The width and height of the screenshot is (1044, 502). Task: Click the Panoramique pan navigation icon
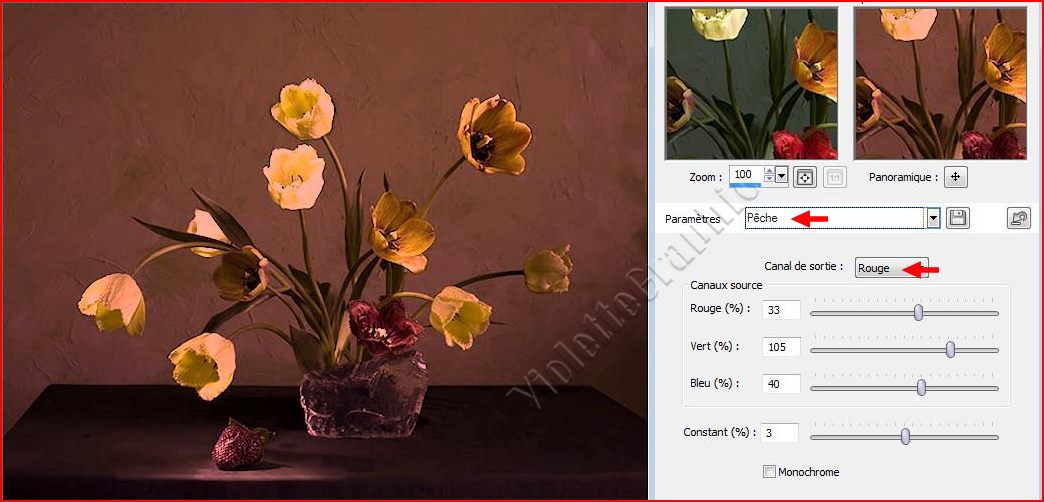(956, 177)
